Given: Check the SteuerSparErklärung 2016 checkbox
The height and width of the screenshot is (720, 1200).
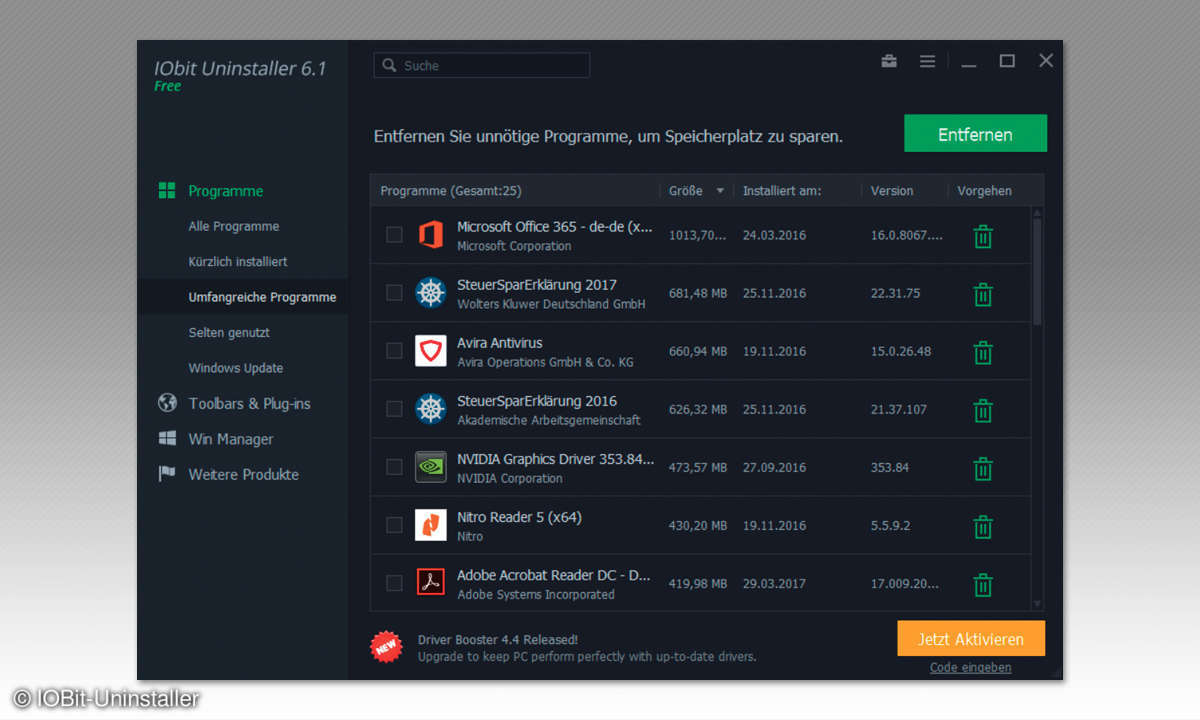Looking at the screenshot, I should coord(395,409).
